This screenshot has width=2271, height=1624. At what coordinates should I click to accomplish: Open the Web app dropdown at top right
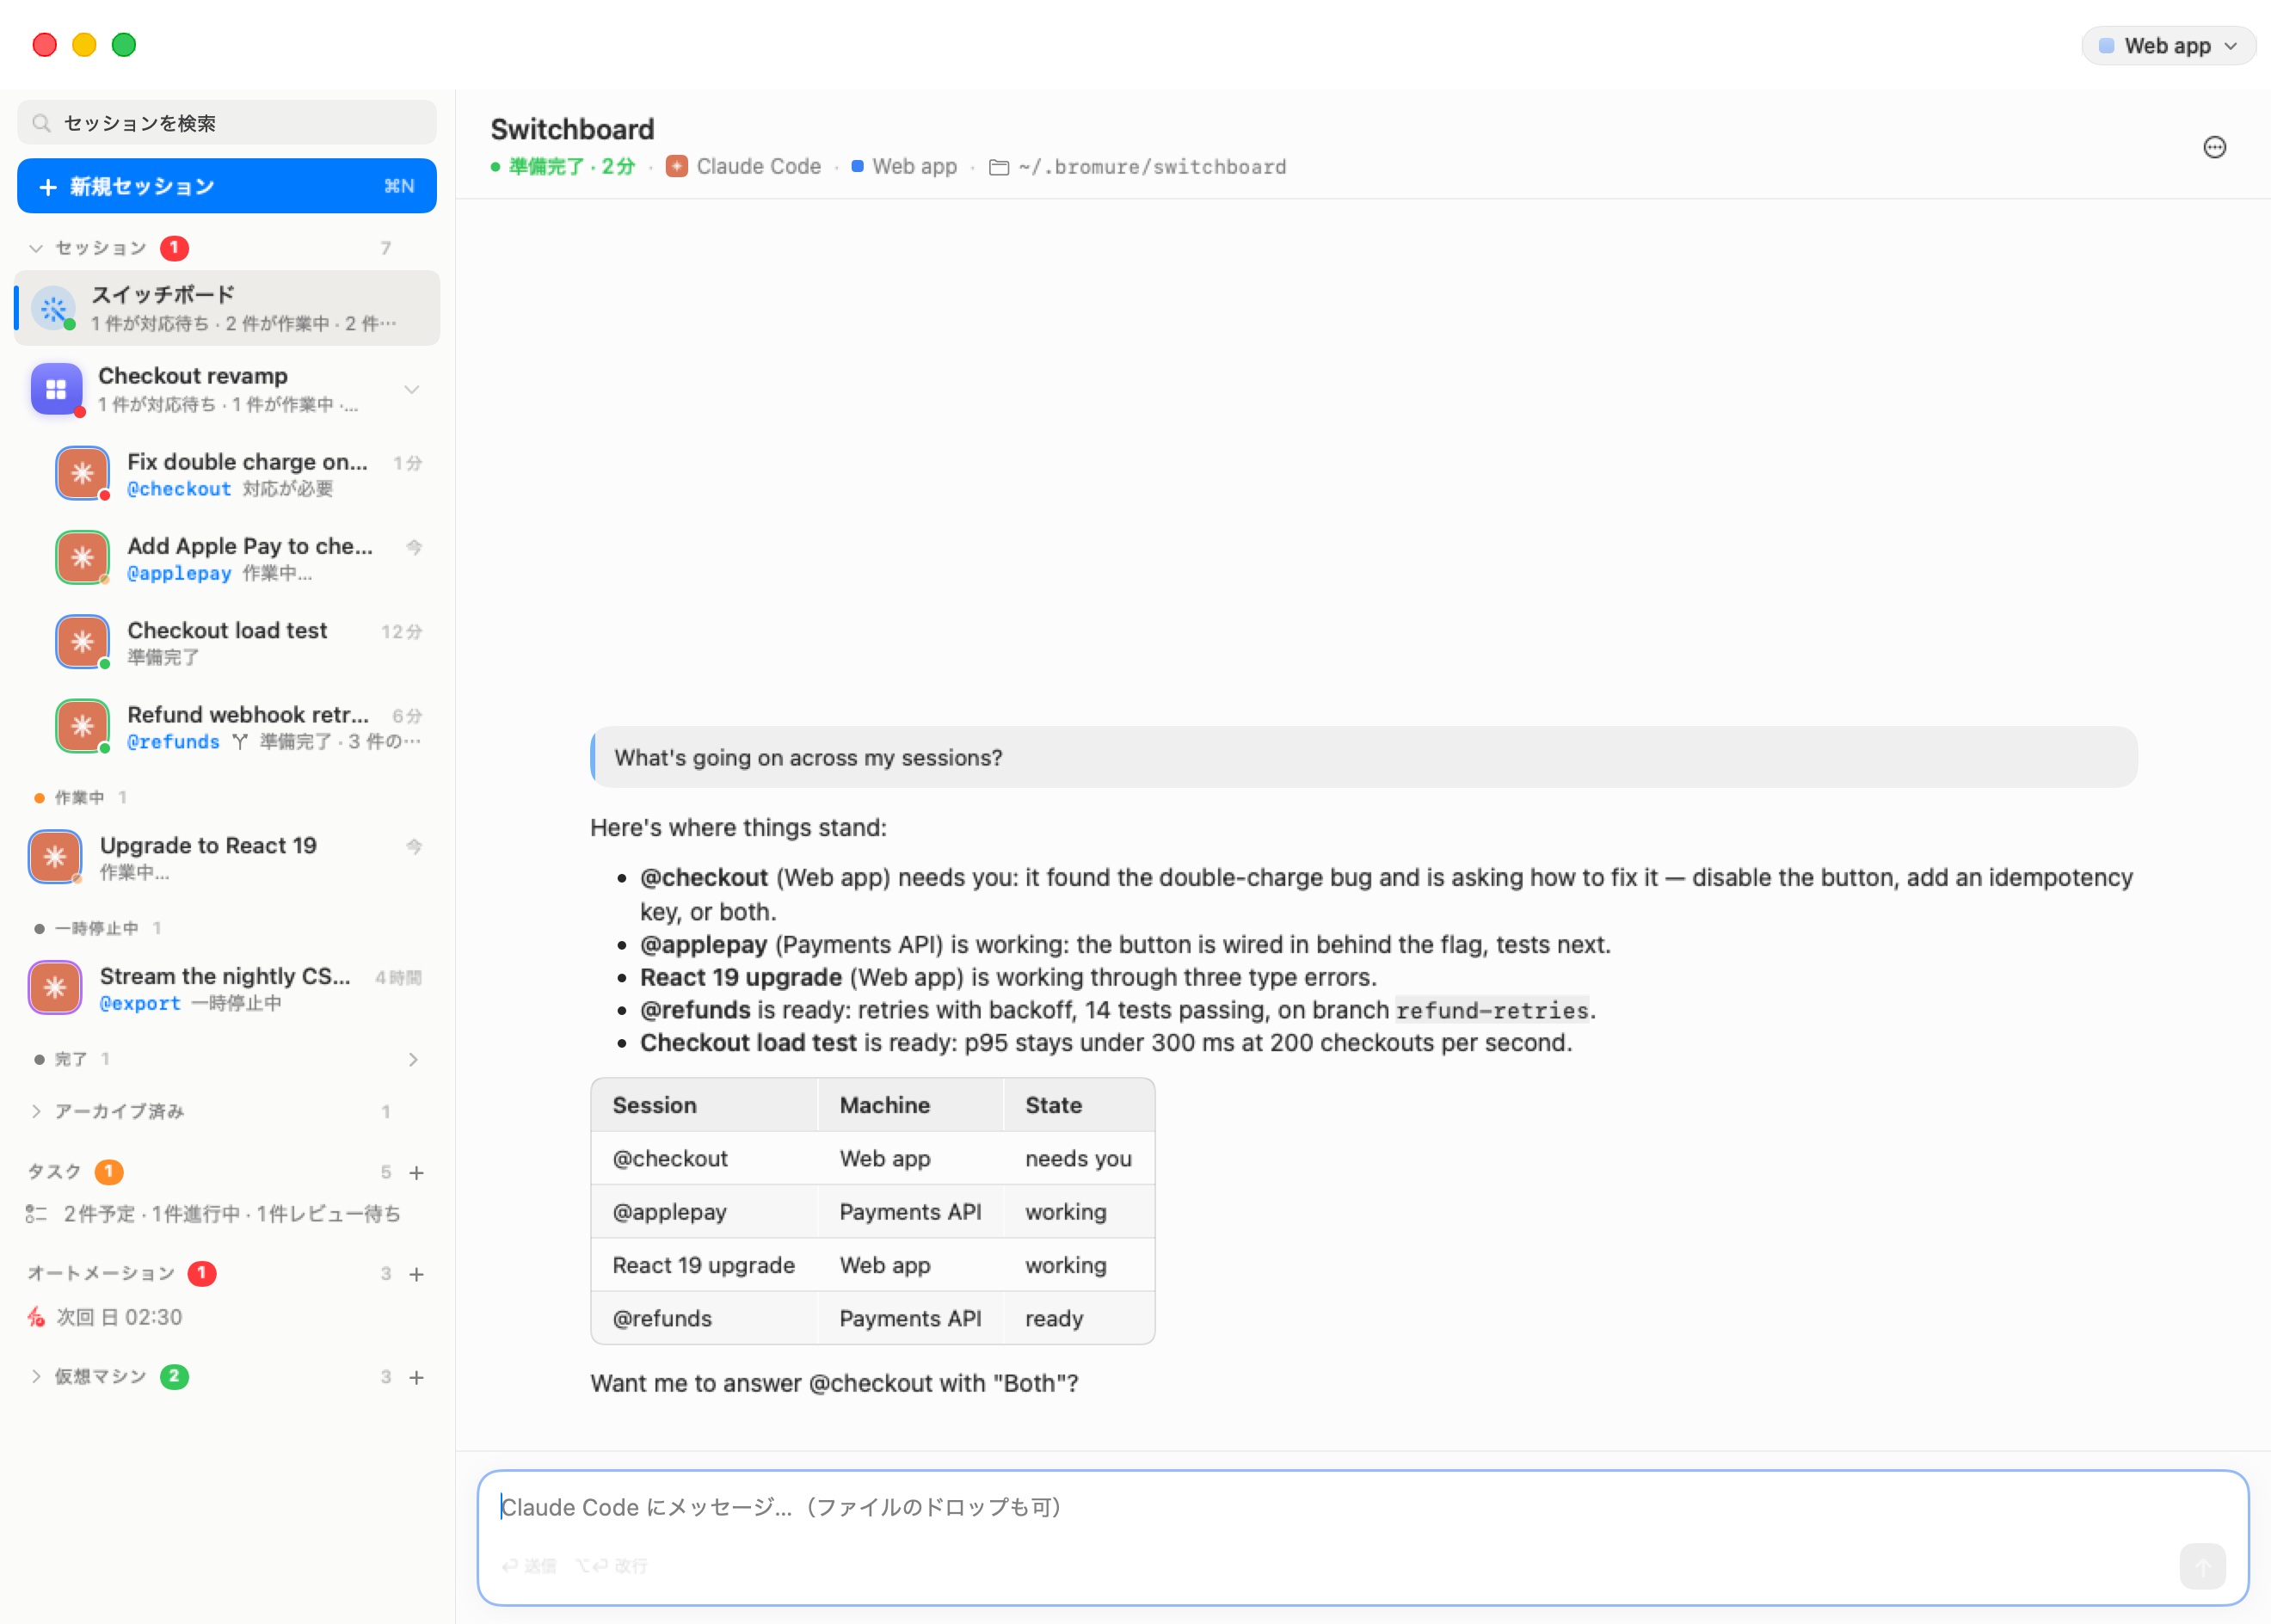tap(2168, 46)
